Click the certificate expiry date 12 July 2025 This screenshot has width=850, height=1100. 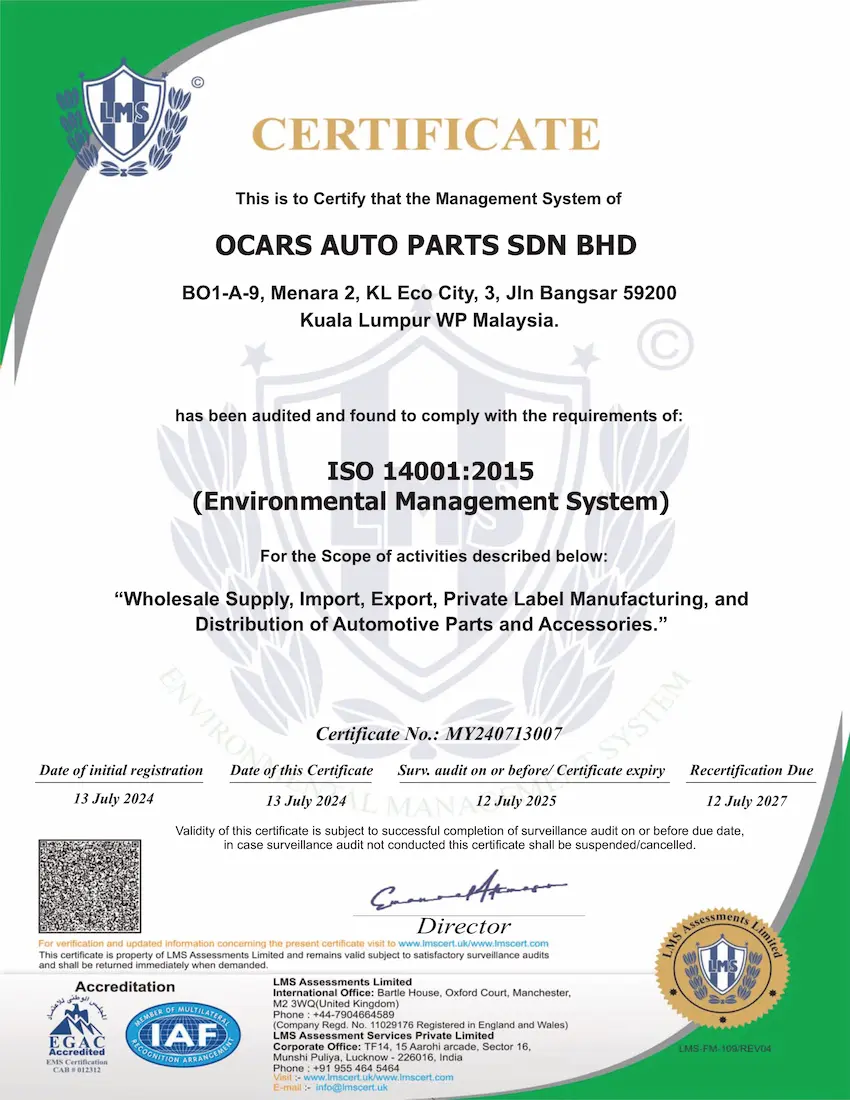pos(516,801)
